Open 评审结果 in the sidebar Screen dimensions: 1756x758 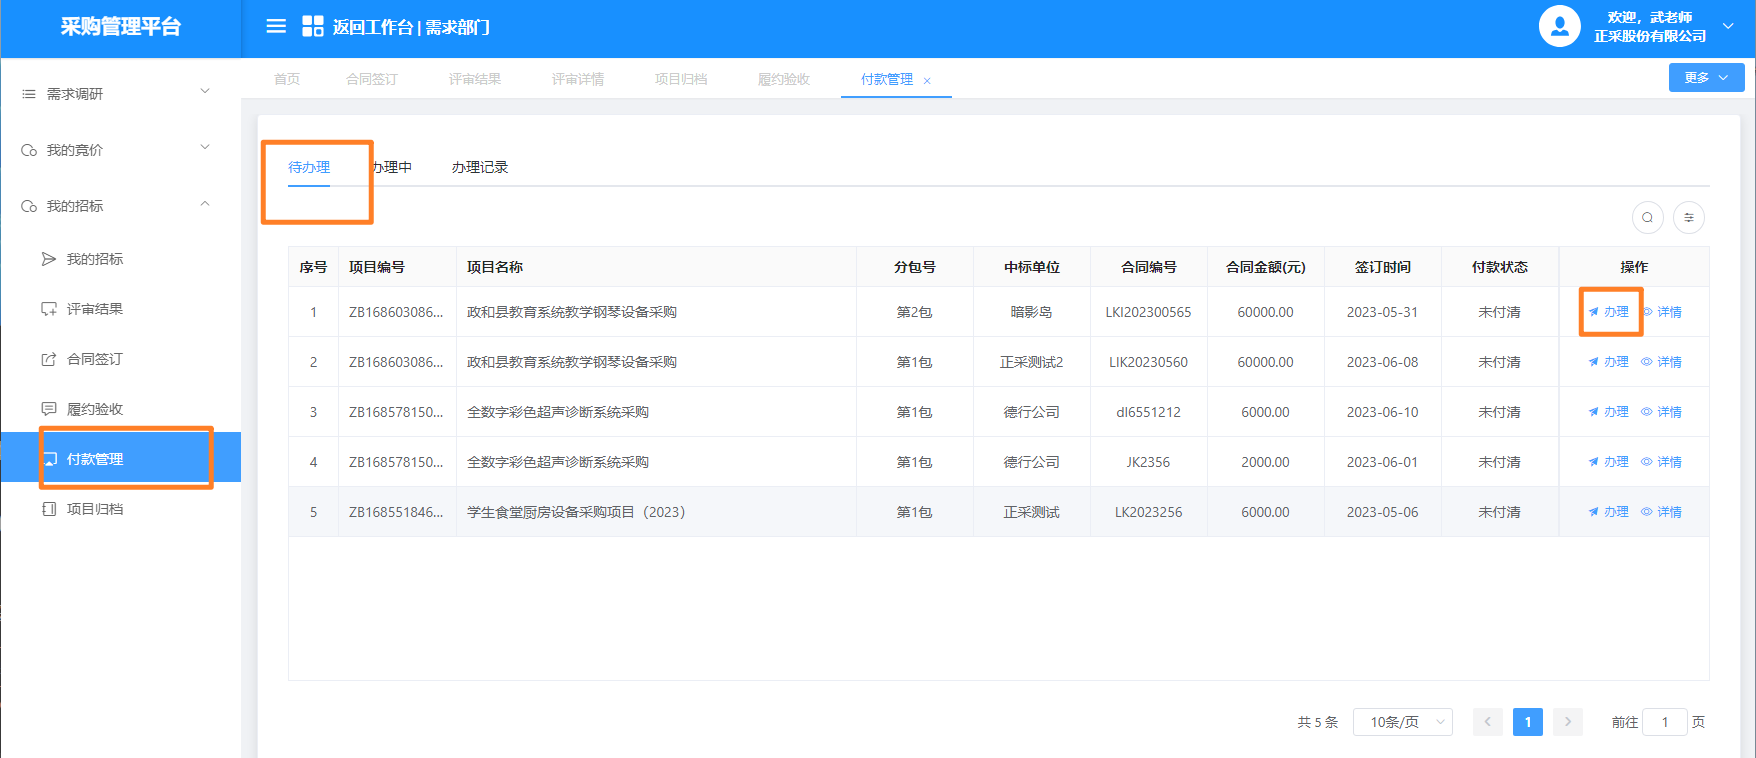(94, 309)
